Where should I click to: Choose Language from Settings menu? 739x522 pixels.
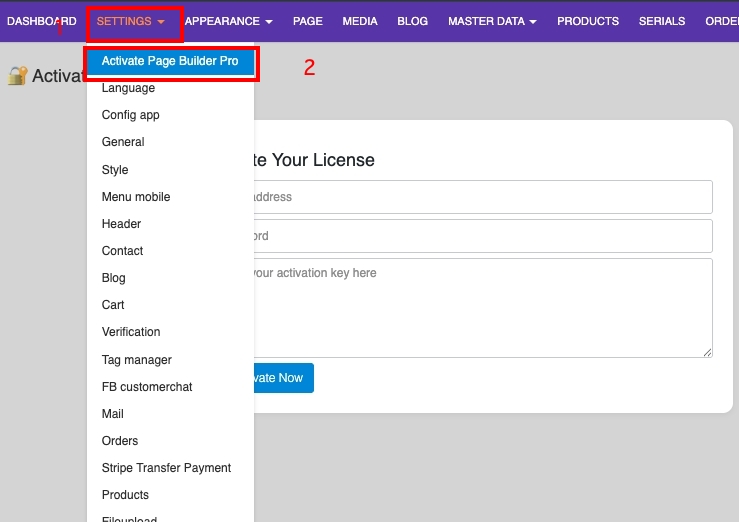coord(128,88)
